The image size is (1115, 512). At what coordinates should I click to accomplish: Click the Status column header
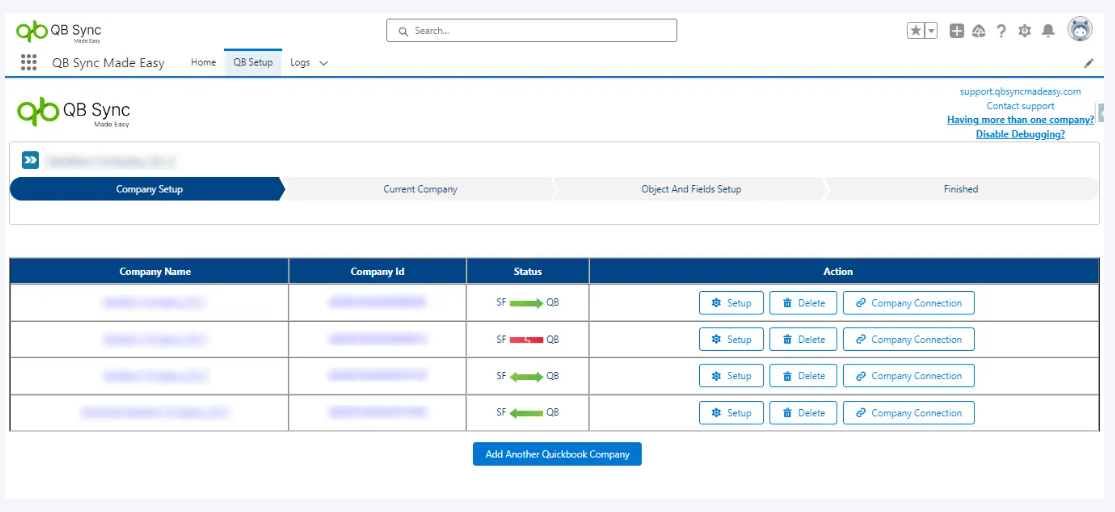(528, 272)
